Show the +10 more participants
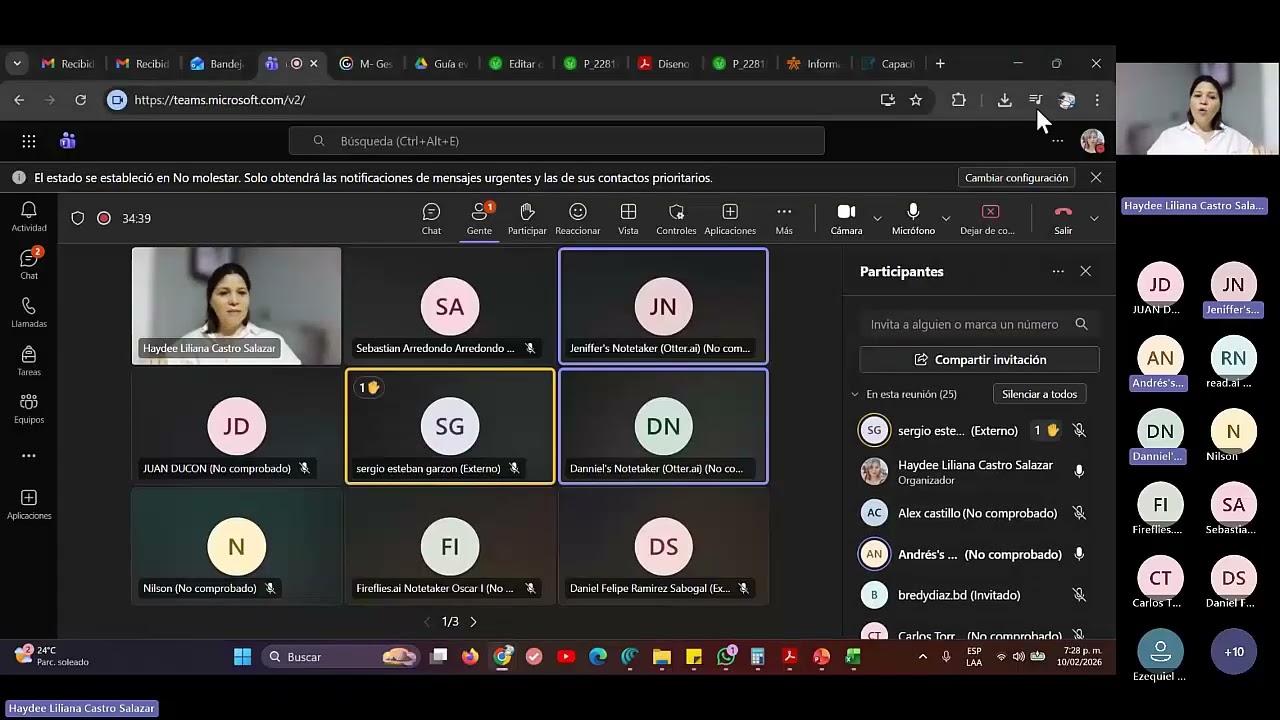Screen dimensions: 1280x720 [x=1234, y=652]
